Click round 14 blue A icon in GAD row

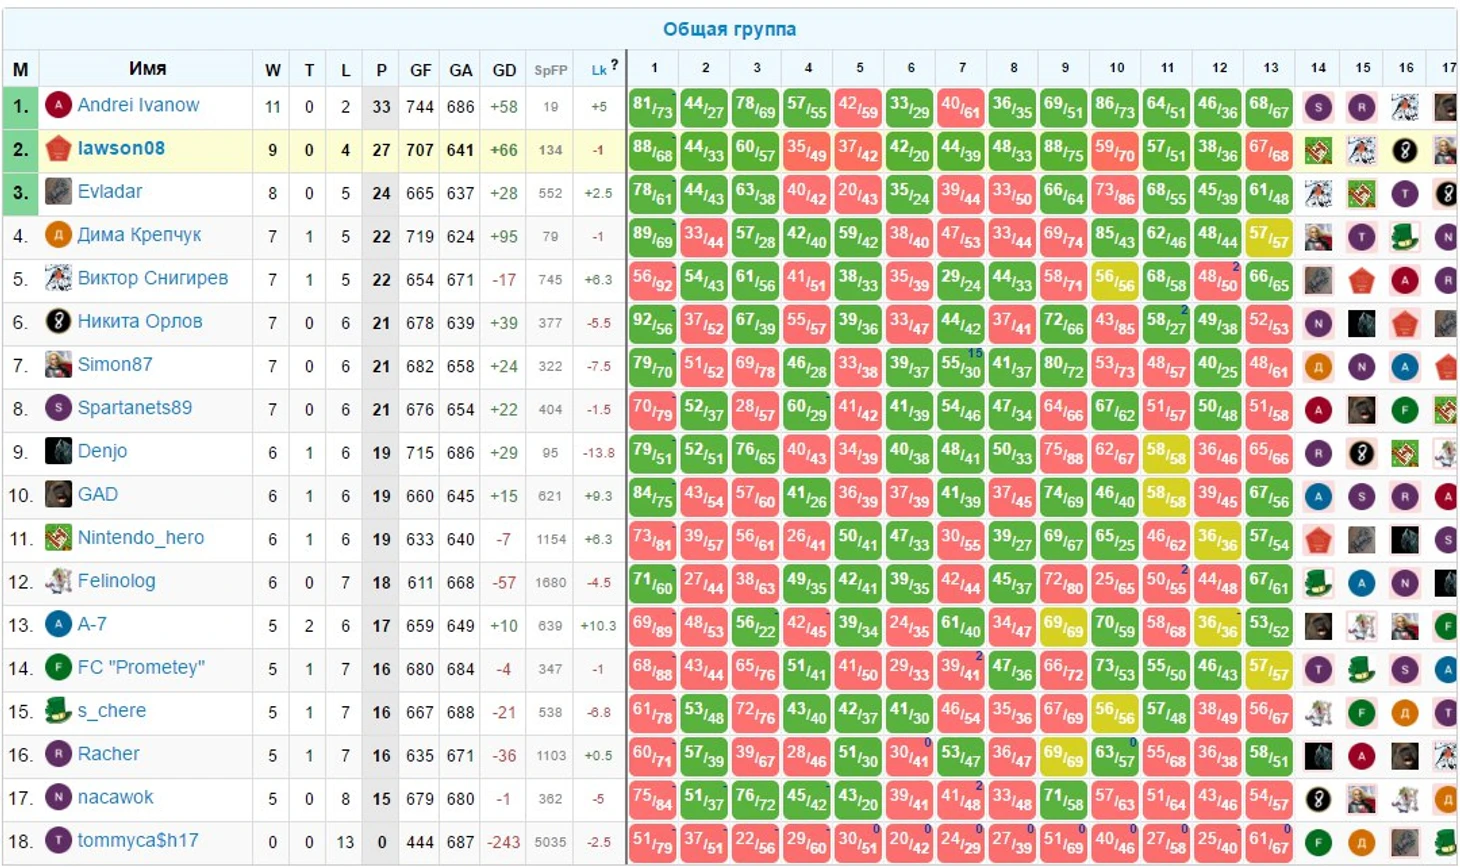point(1318,496)
